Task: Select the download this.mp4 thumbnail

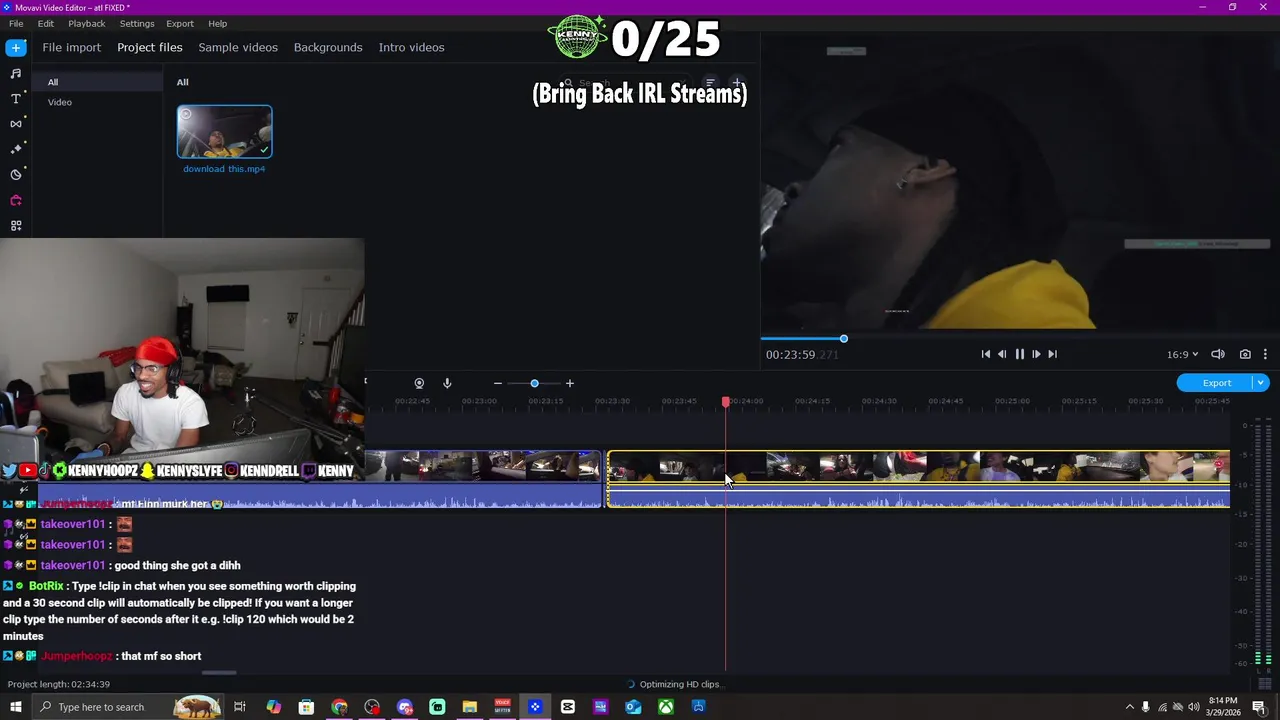Action: [225, 131]
